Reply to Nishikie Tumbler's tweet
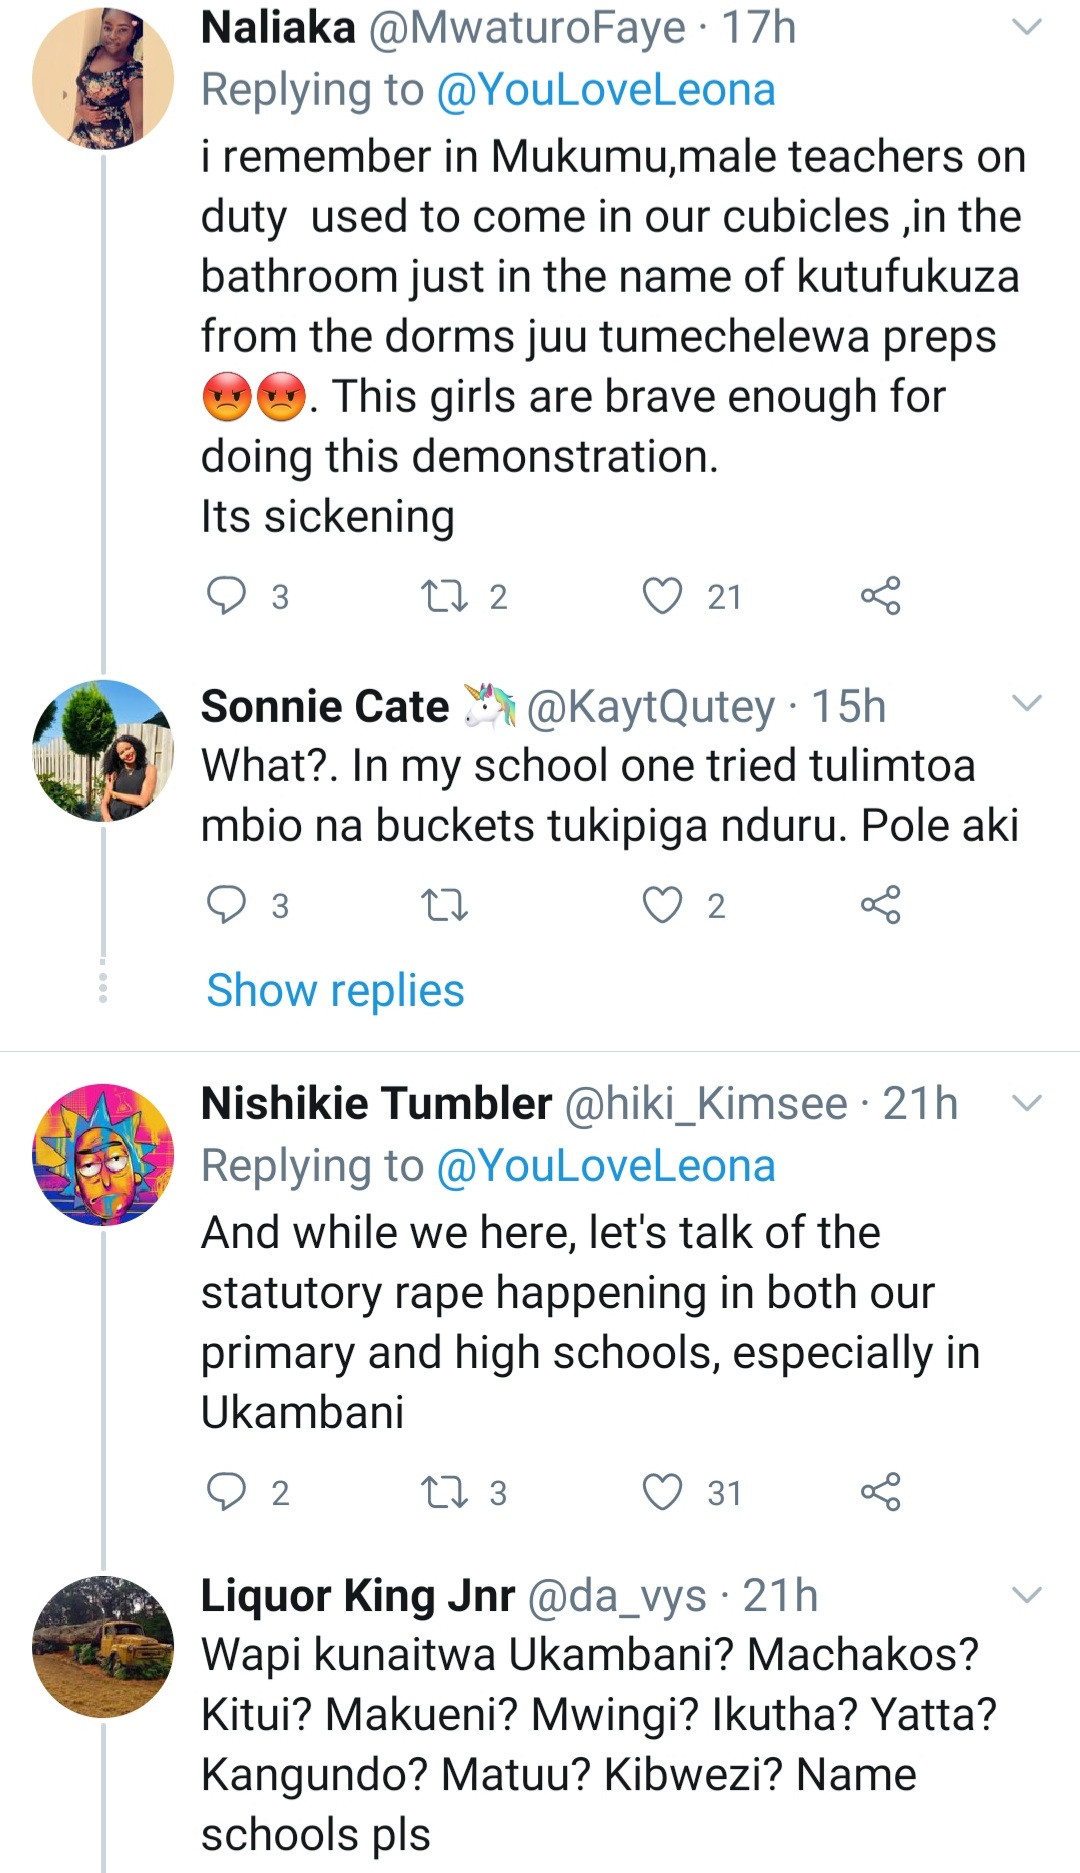 pos(226,1492)
